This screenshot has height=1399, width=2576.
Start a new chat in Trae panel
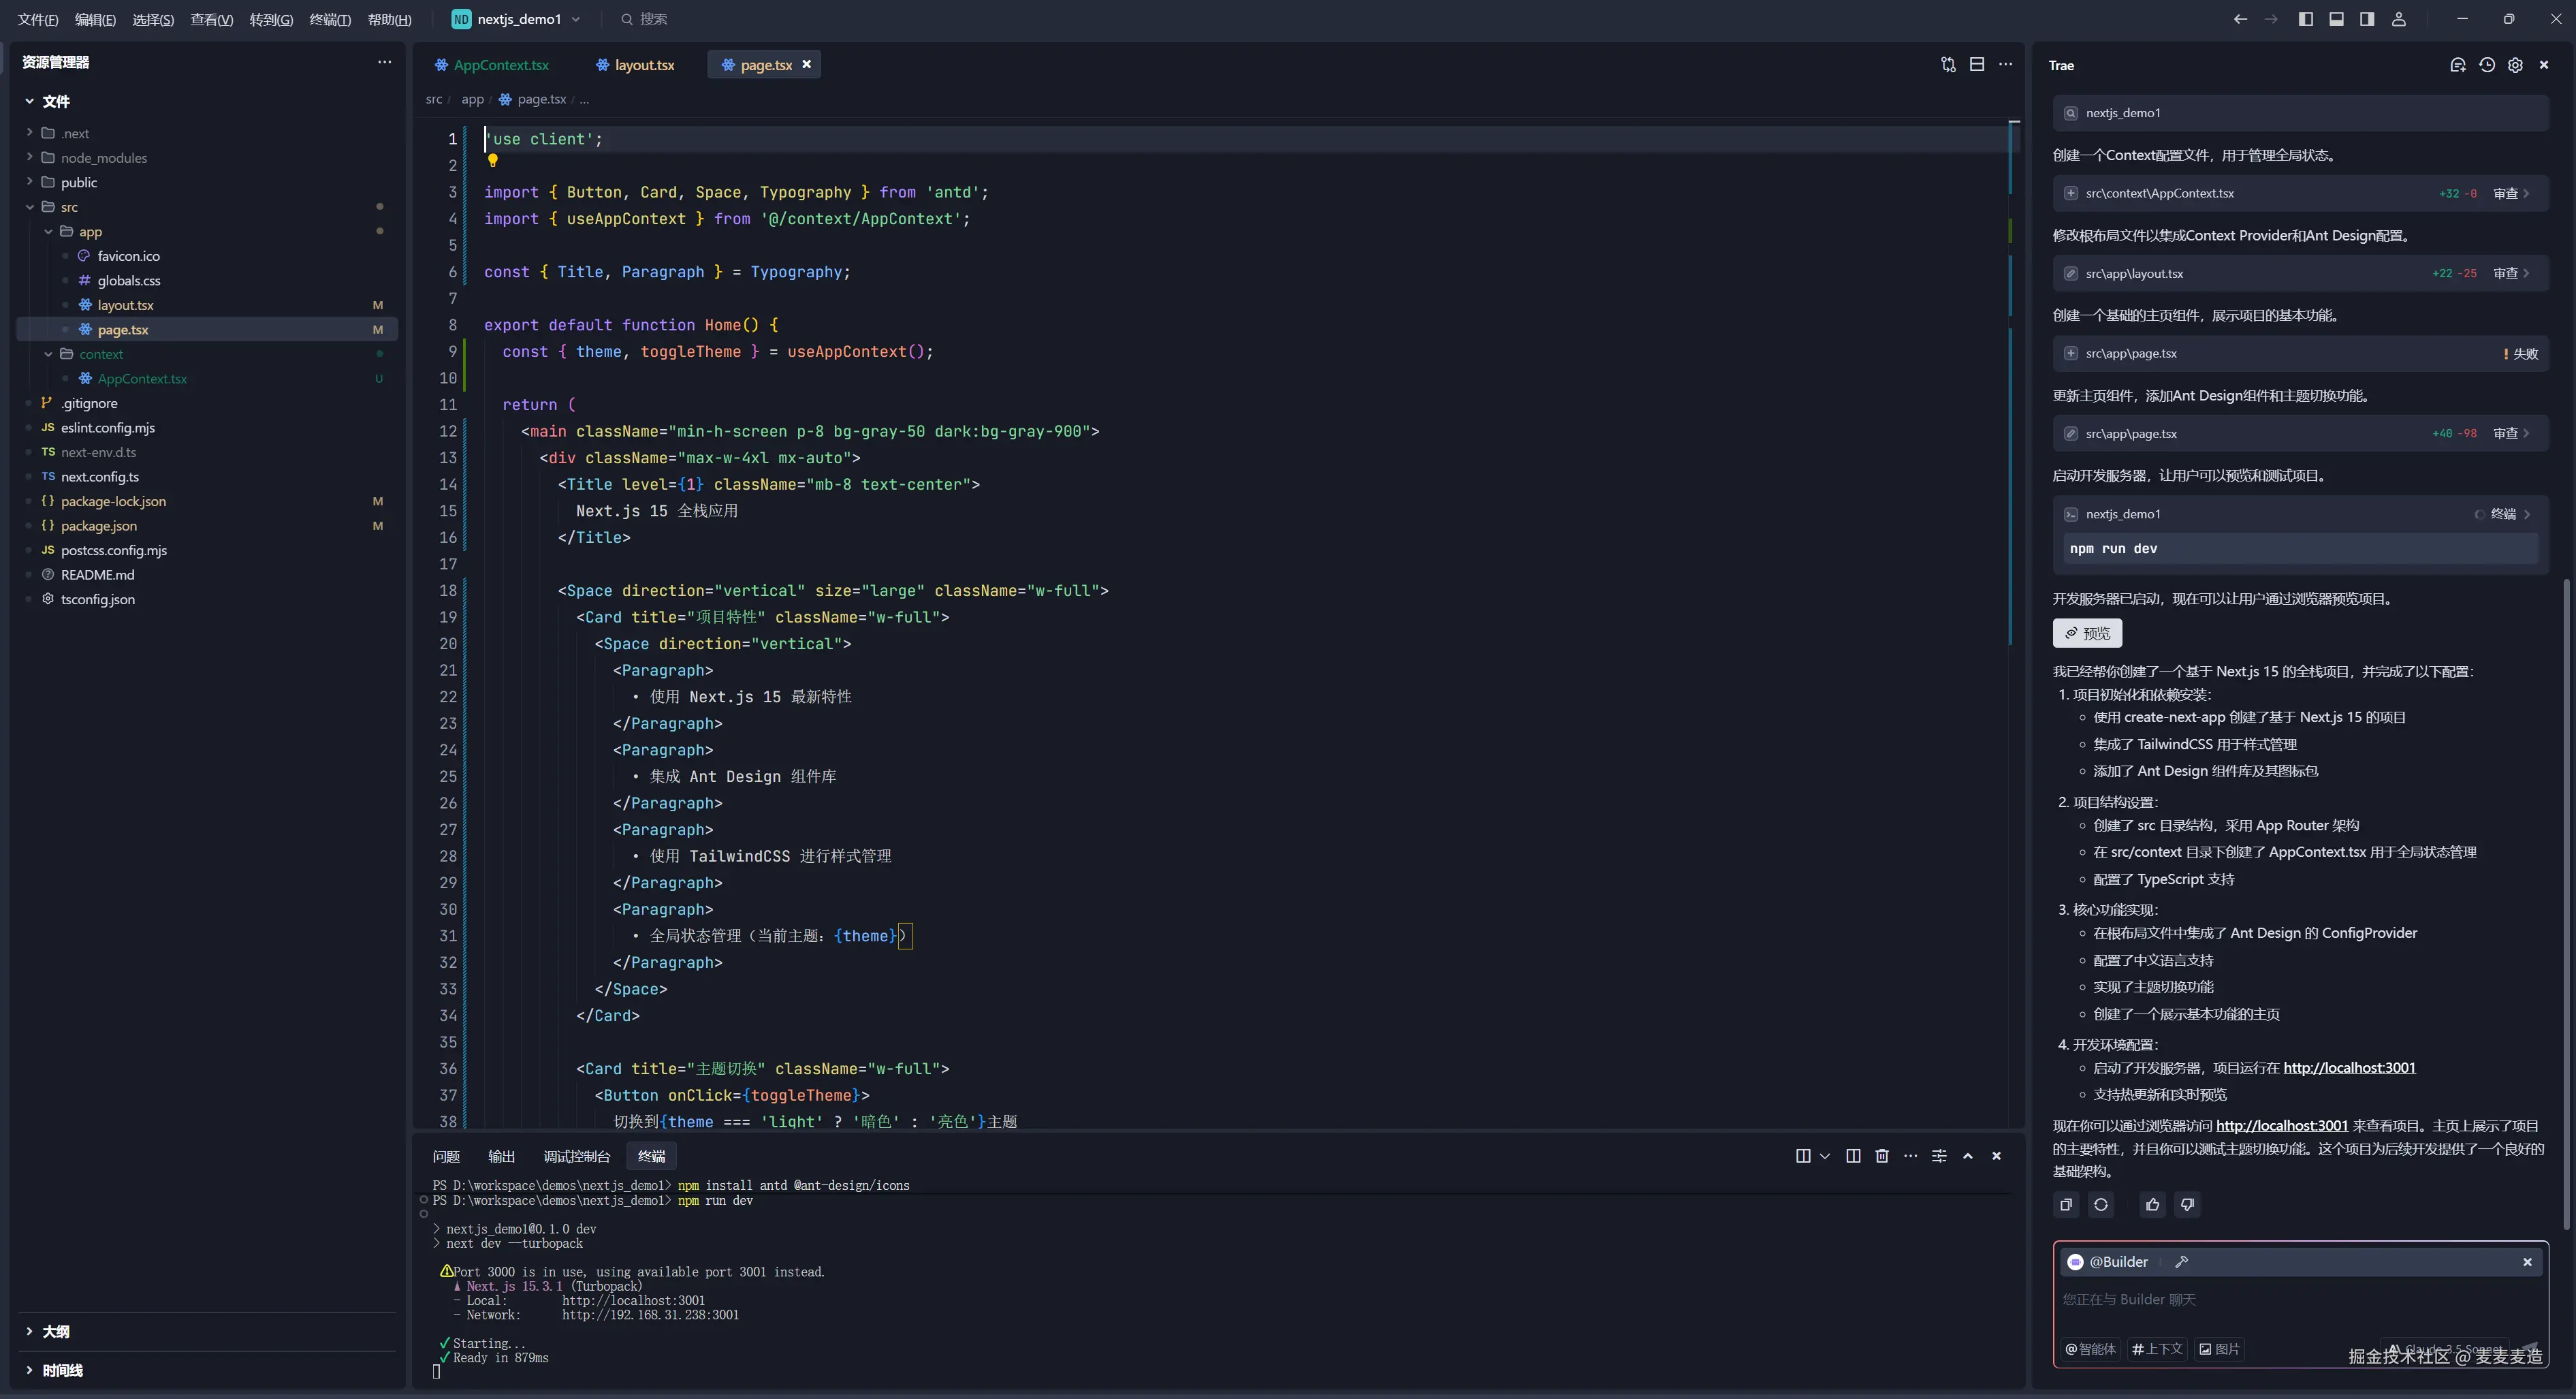(x=2457, y=65)
